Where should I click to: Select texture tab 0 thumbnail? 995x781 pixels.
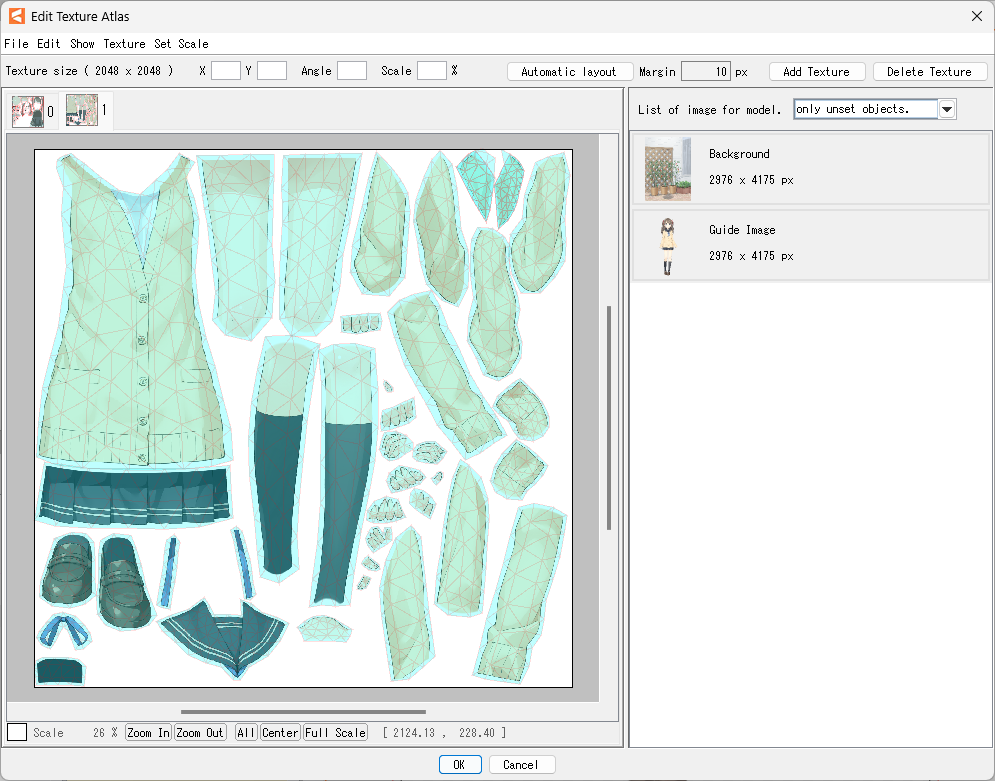[28, 112]
